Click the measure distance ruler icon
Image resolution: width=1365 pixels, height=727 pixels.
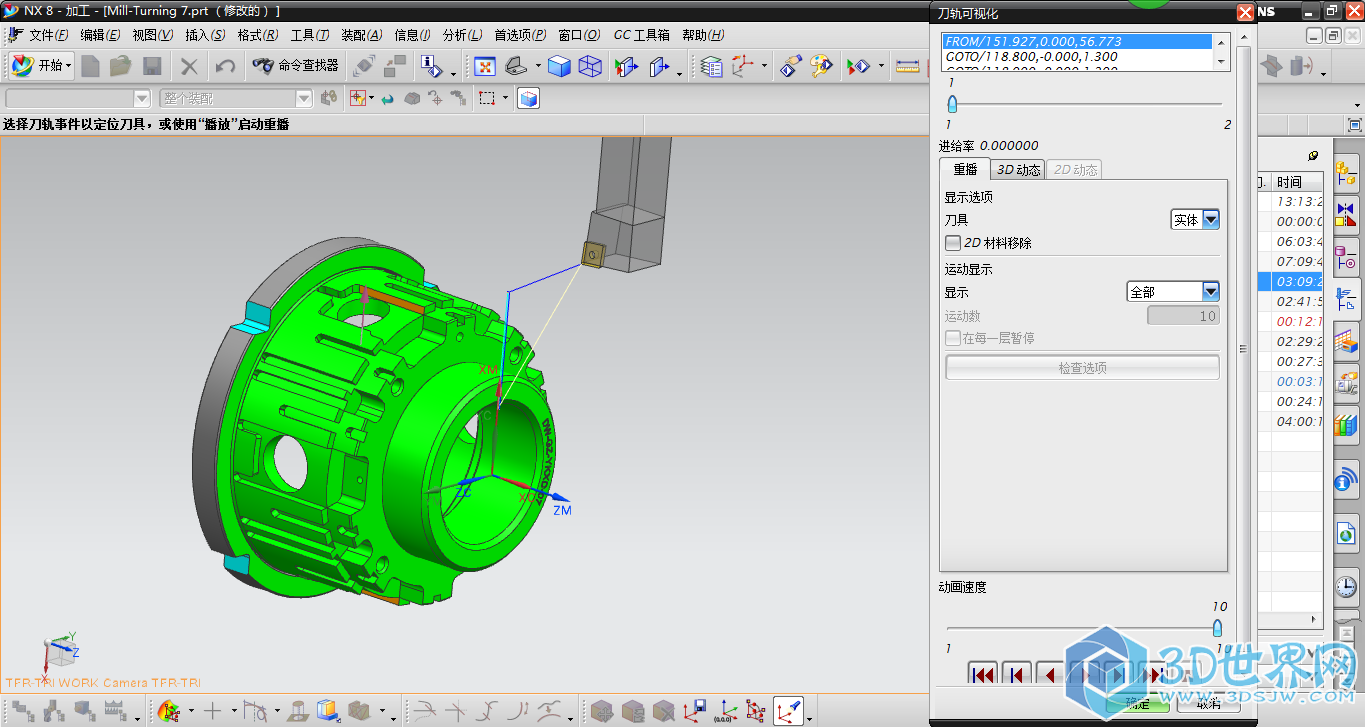coord(908,67)
